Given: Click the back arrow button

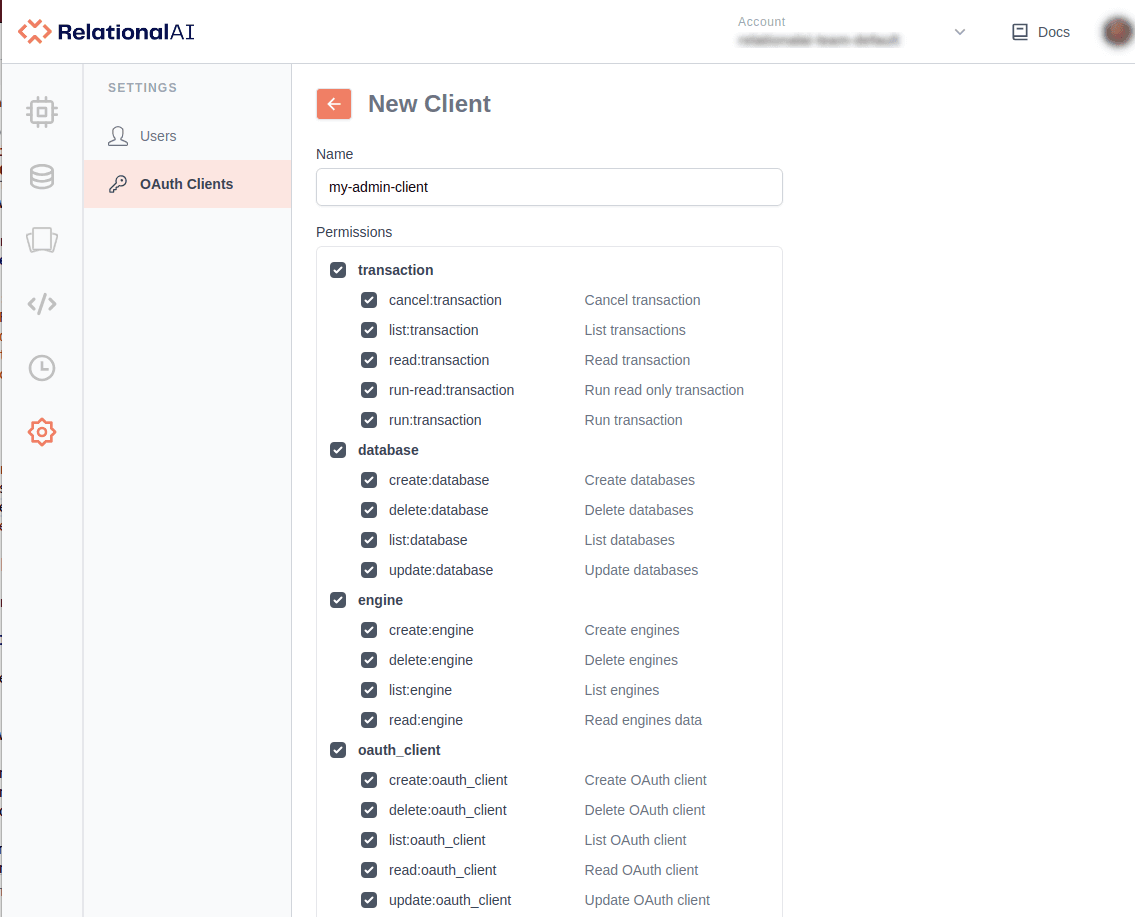Looking at the screenshot, I should pos(334,104).
